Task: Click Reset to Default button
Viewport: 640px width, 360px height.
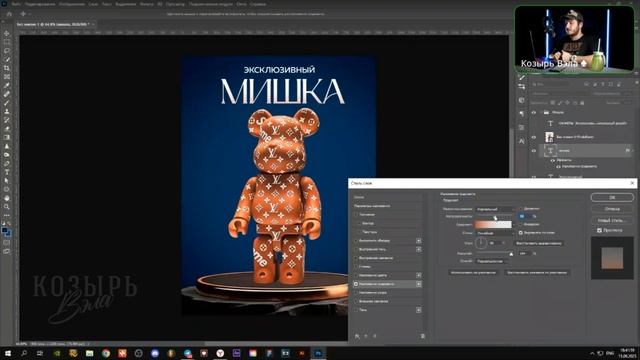Action: tap(537, 273)
